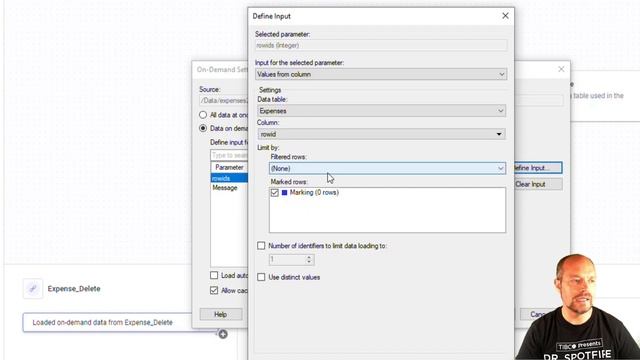Close the Define Input dialog
This screenshot has height=360, width=640.
(x=505, y=16)
